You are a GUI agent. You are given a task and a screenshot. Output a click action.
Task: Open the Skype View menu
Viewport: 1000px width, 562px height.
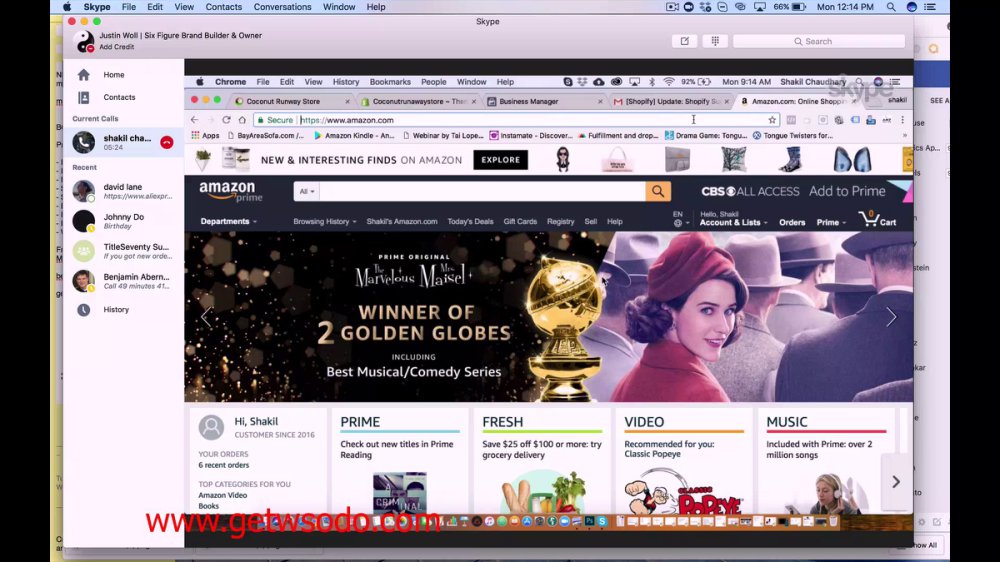click(184, 7)
